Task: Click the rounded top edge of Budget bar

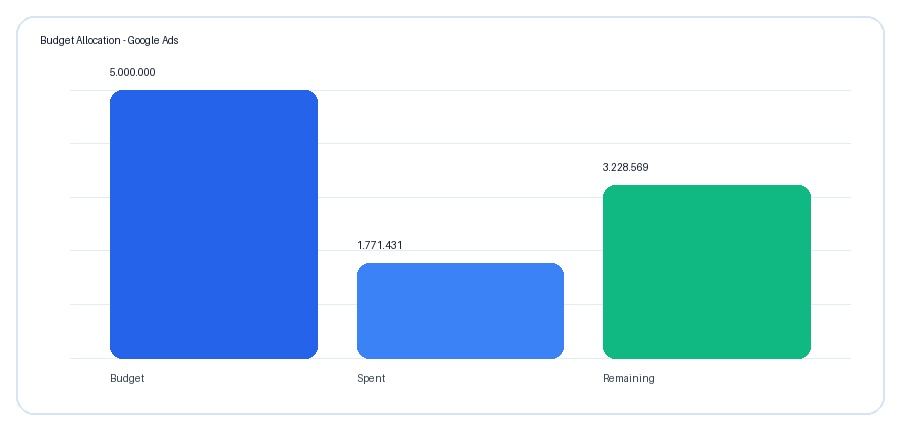Action: click(214, 92)
